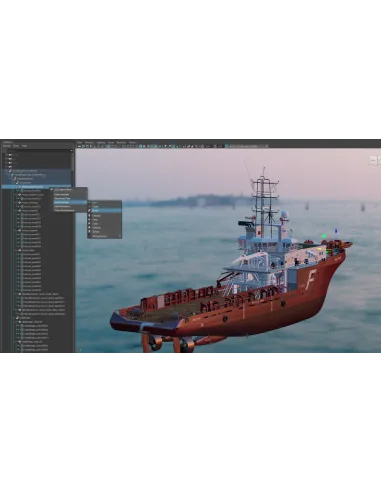Click the Outliner search field
381x492 pixels.
click(x=38, y=151)
